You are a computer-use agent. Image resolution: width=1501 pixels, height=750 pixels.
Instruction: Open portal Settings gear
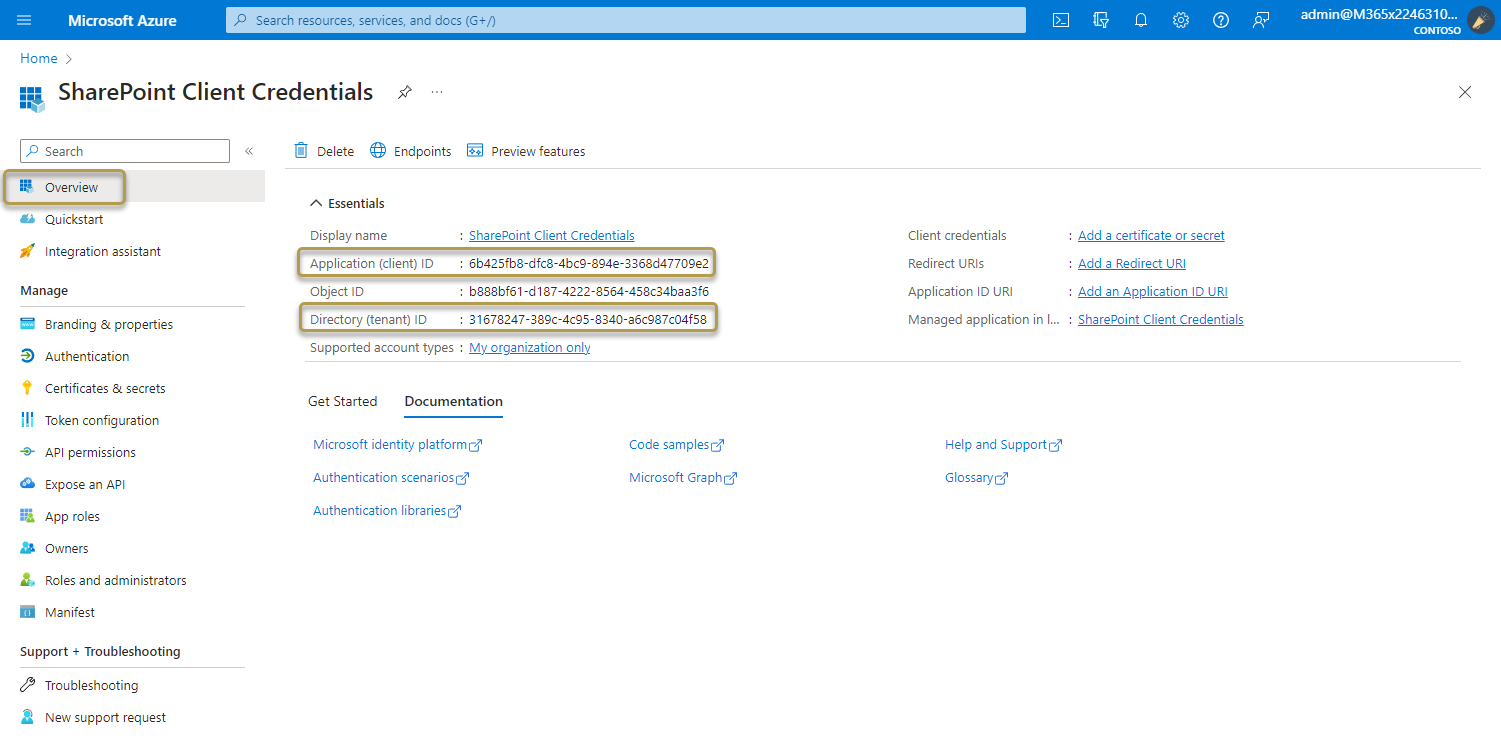pyautogui.click(x=1180, y=20)
